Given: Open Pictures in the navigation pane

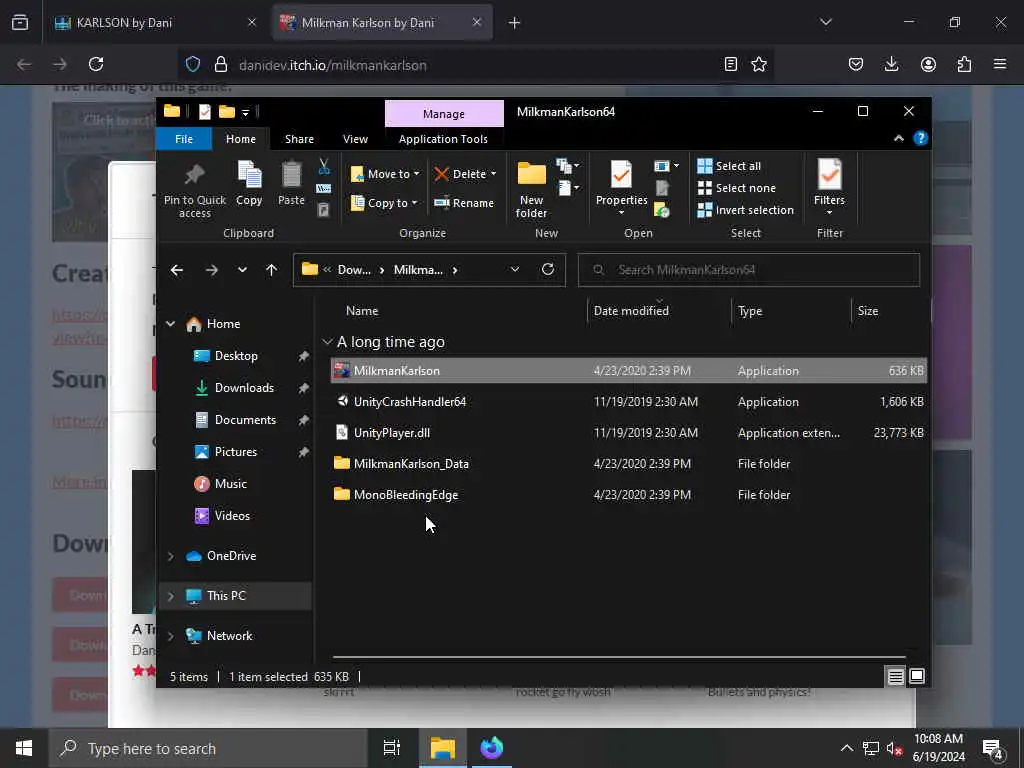Looking at the screenshot, I should coord(236,452).
